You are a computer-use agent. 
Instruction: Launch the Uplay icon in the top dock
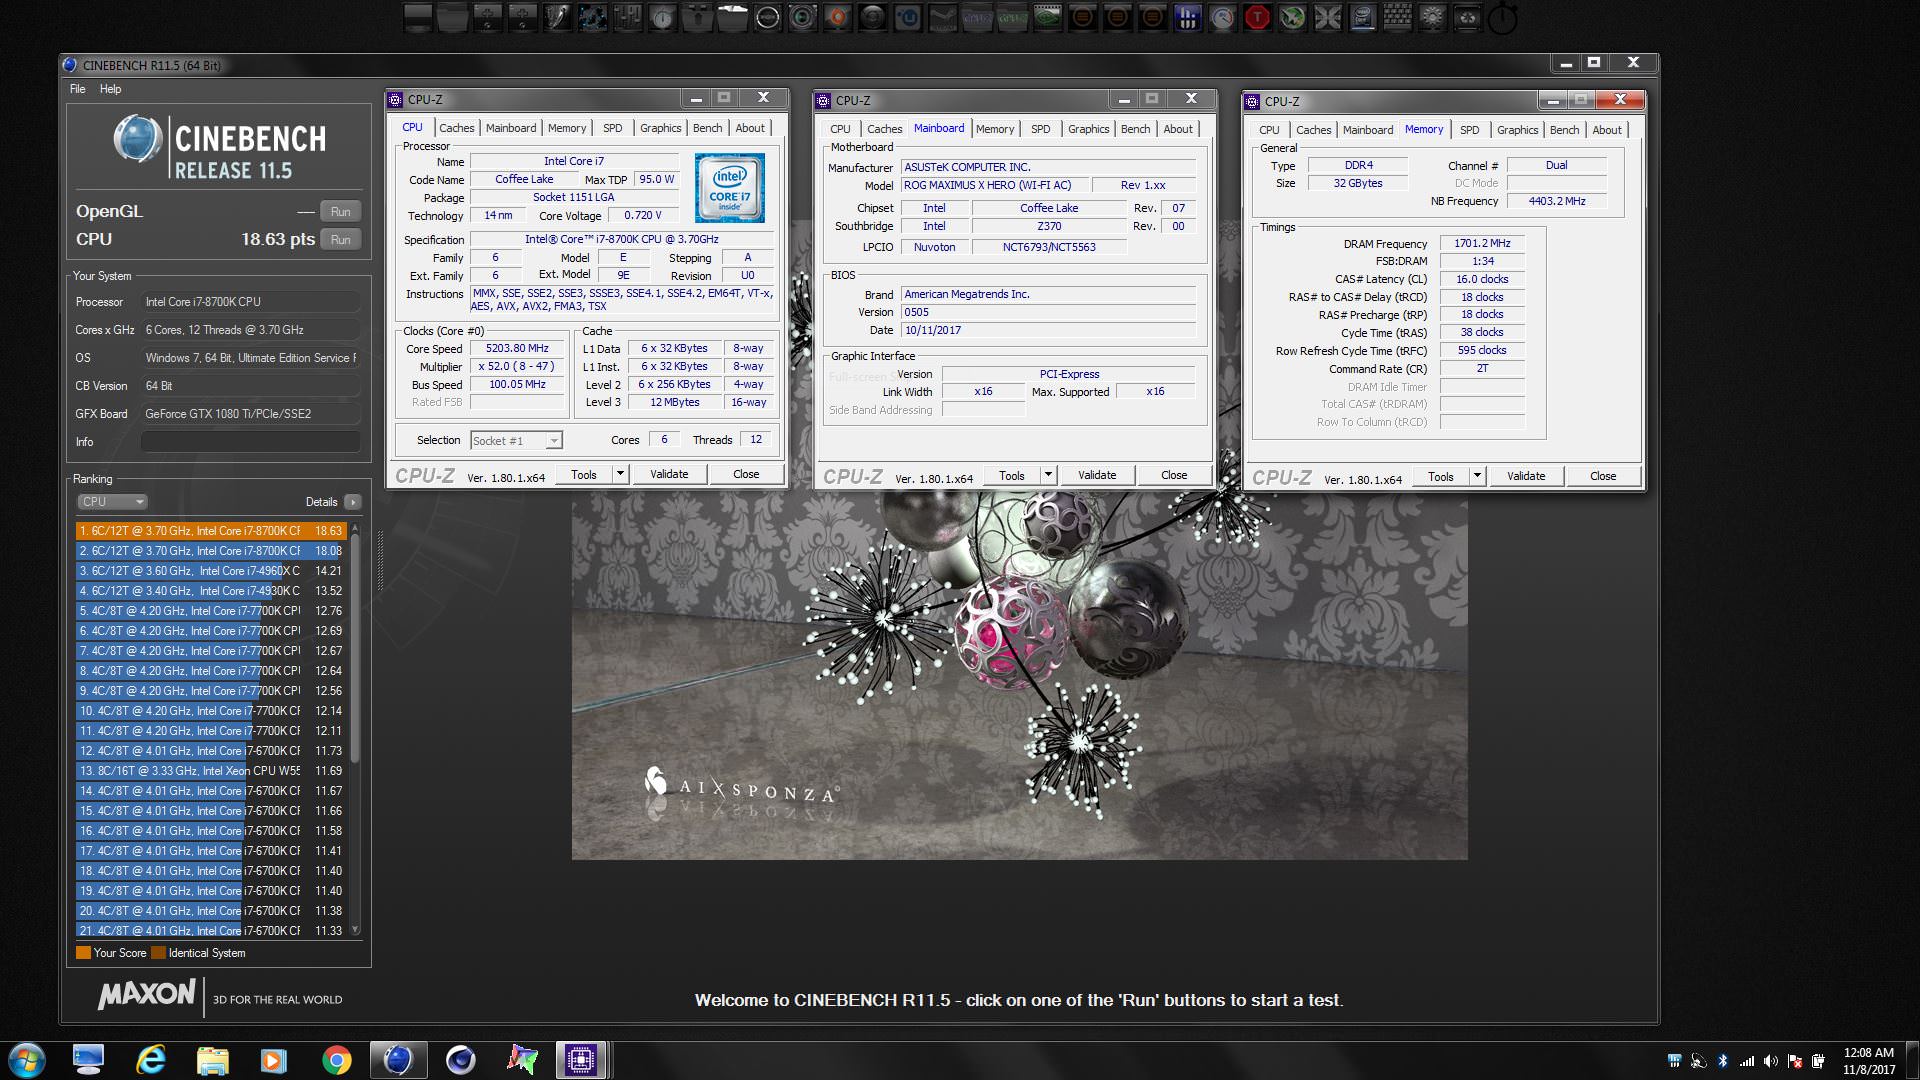pyautogui.click(x=907, y=17)
